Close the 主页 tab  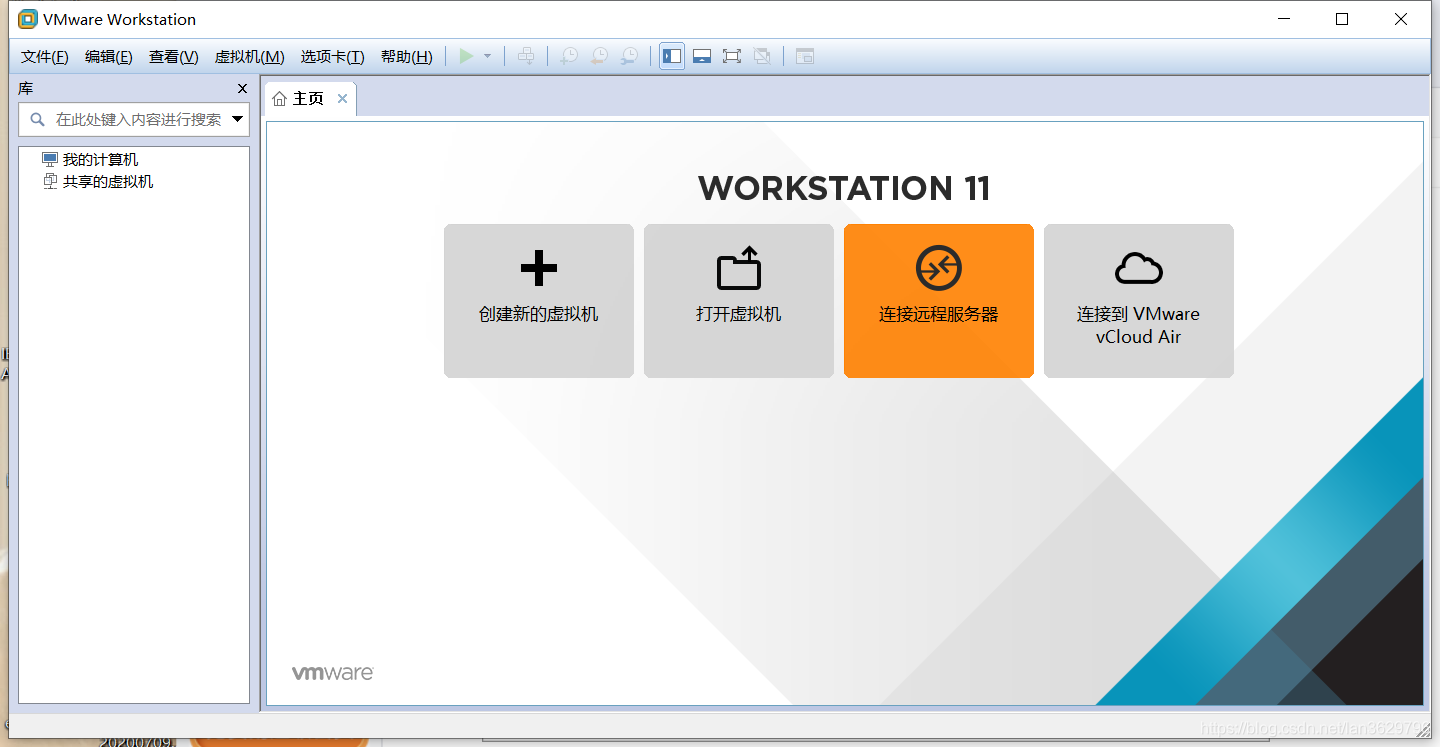[x=342, y=99]
